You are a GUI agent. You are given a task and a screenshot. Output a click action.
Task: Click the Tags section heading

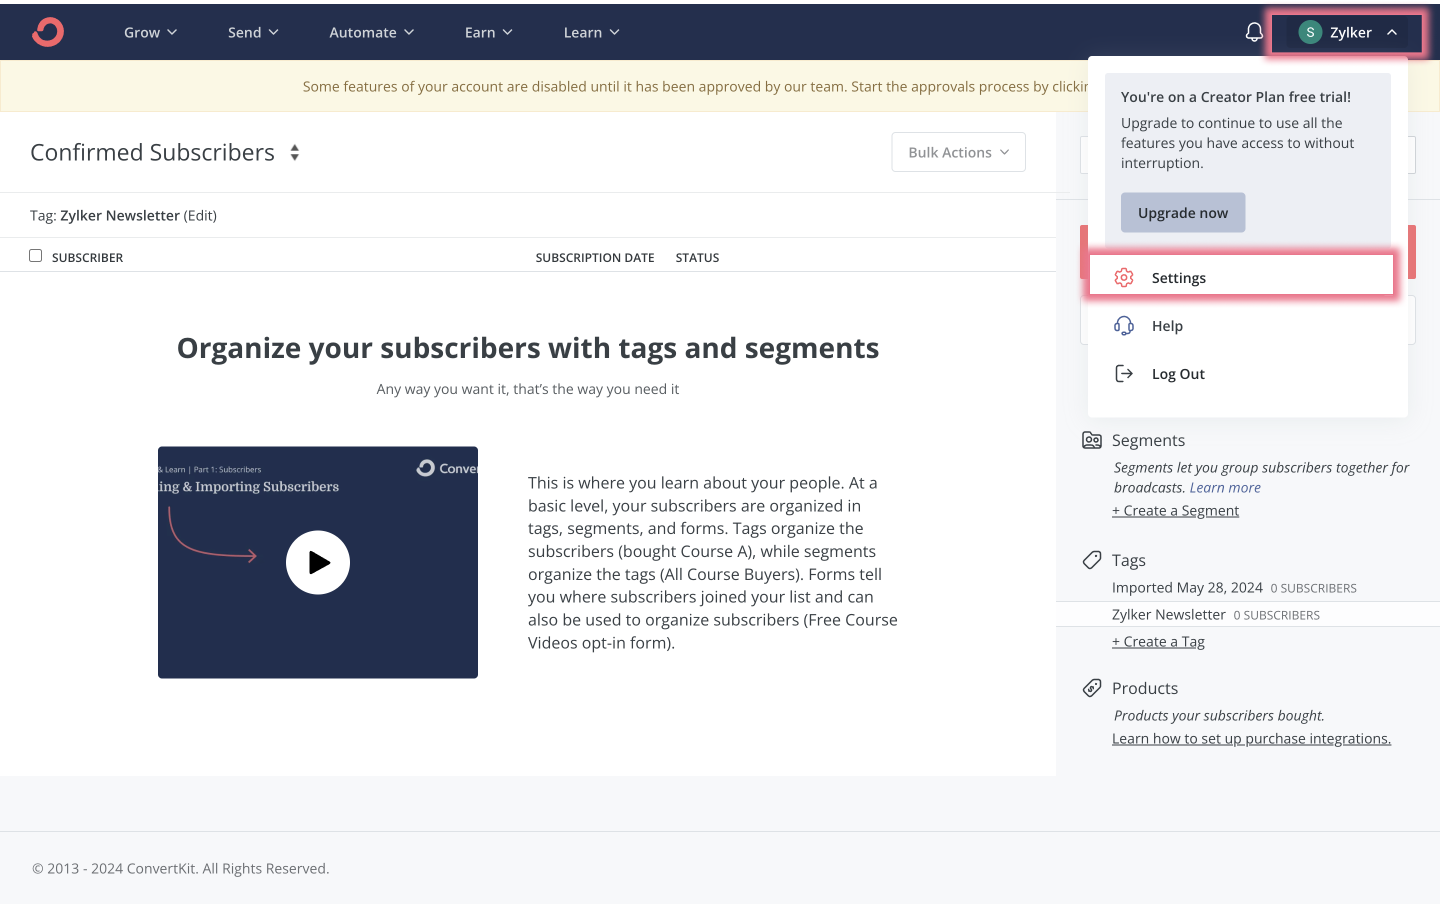pos(1129,560)
